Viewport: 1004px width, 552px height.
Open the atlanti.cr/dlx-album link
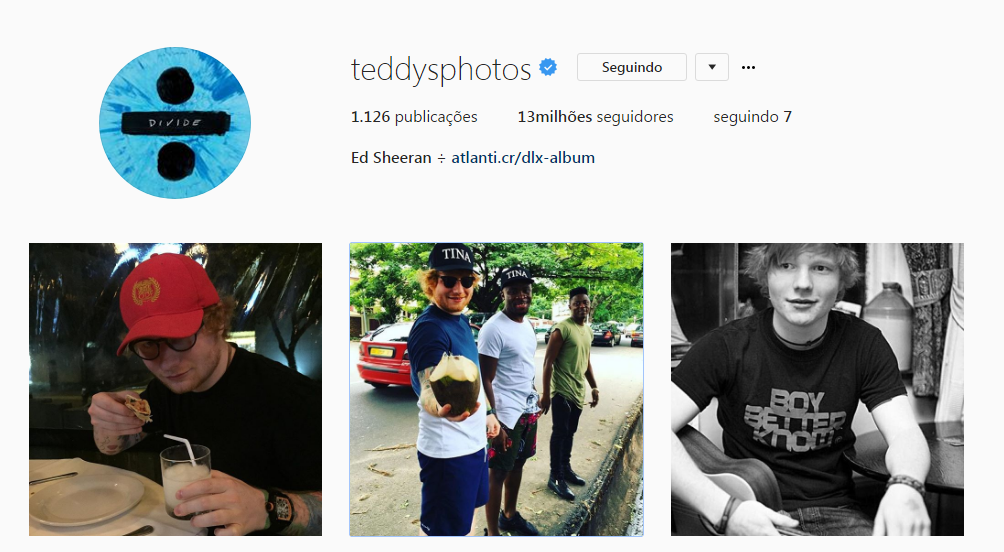[523, 158]
